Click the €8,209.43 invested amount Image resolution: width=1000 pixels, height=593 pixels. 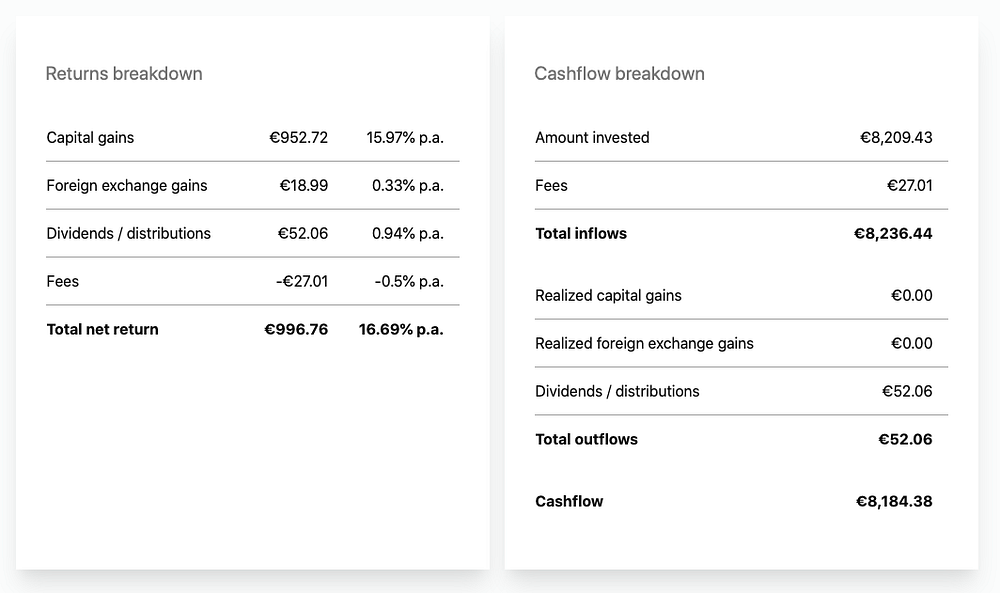[896, 138]
